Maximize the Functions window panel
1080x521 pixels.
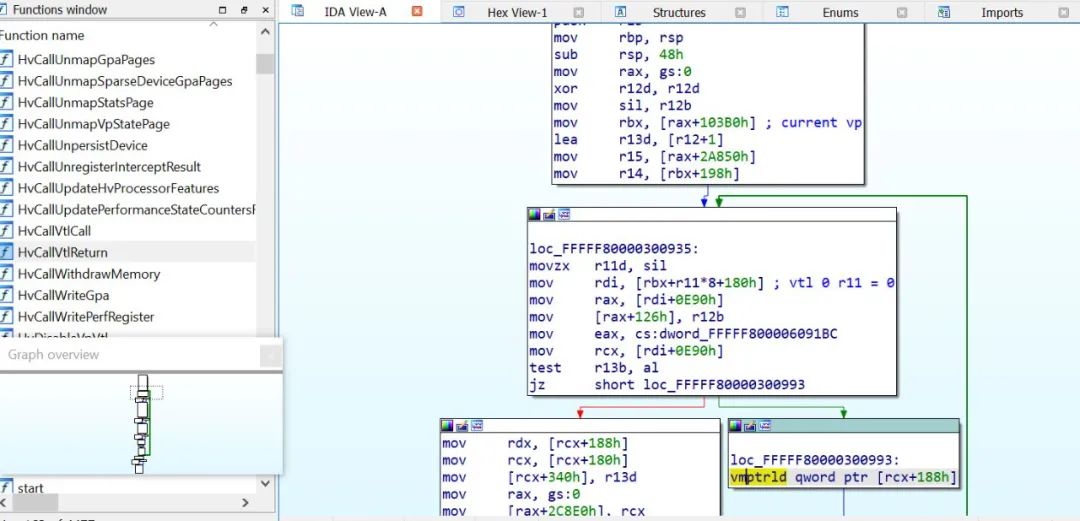pos(222,10)
